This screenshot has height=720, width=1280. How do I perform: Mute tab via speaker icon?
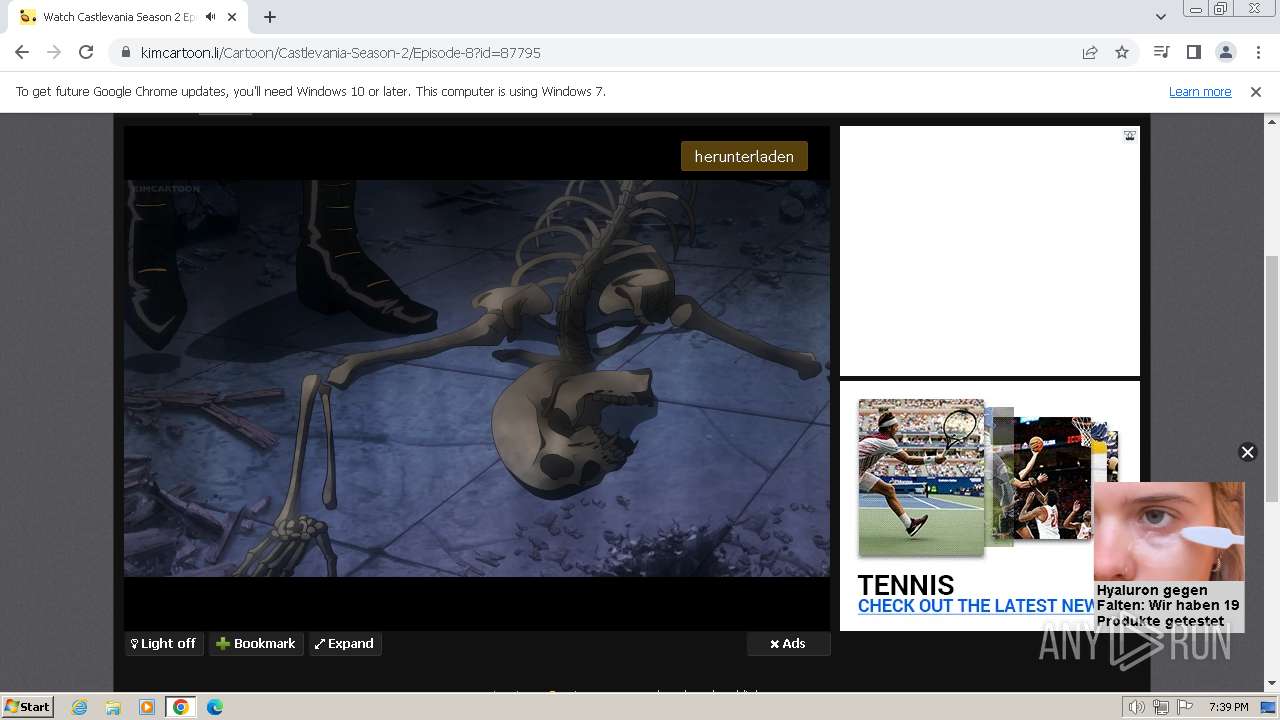point(211,17)
